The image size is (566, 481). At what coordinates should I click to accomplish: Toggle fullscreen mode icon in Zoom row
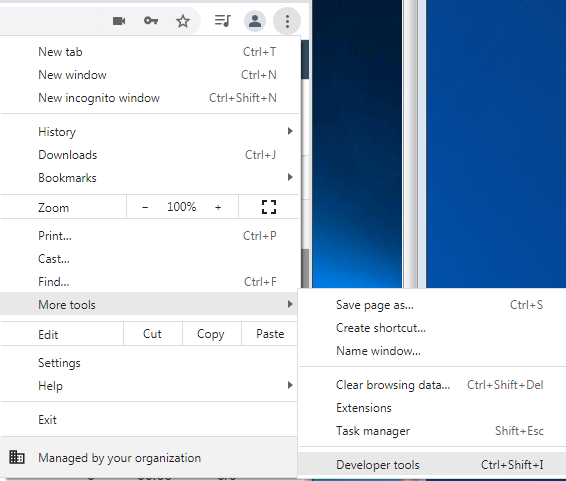[x=269, y=207]
